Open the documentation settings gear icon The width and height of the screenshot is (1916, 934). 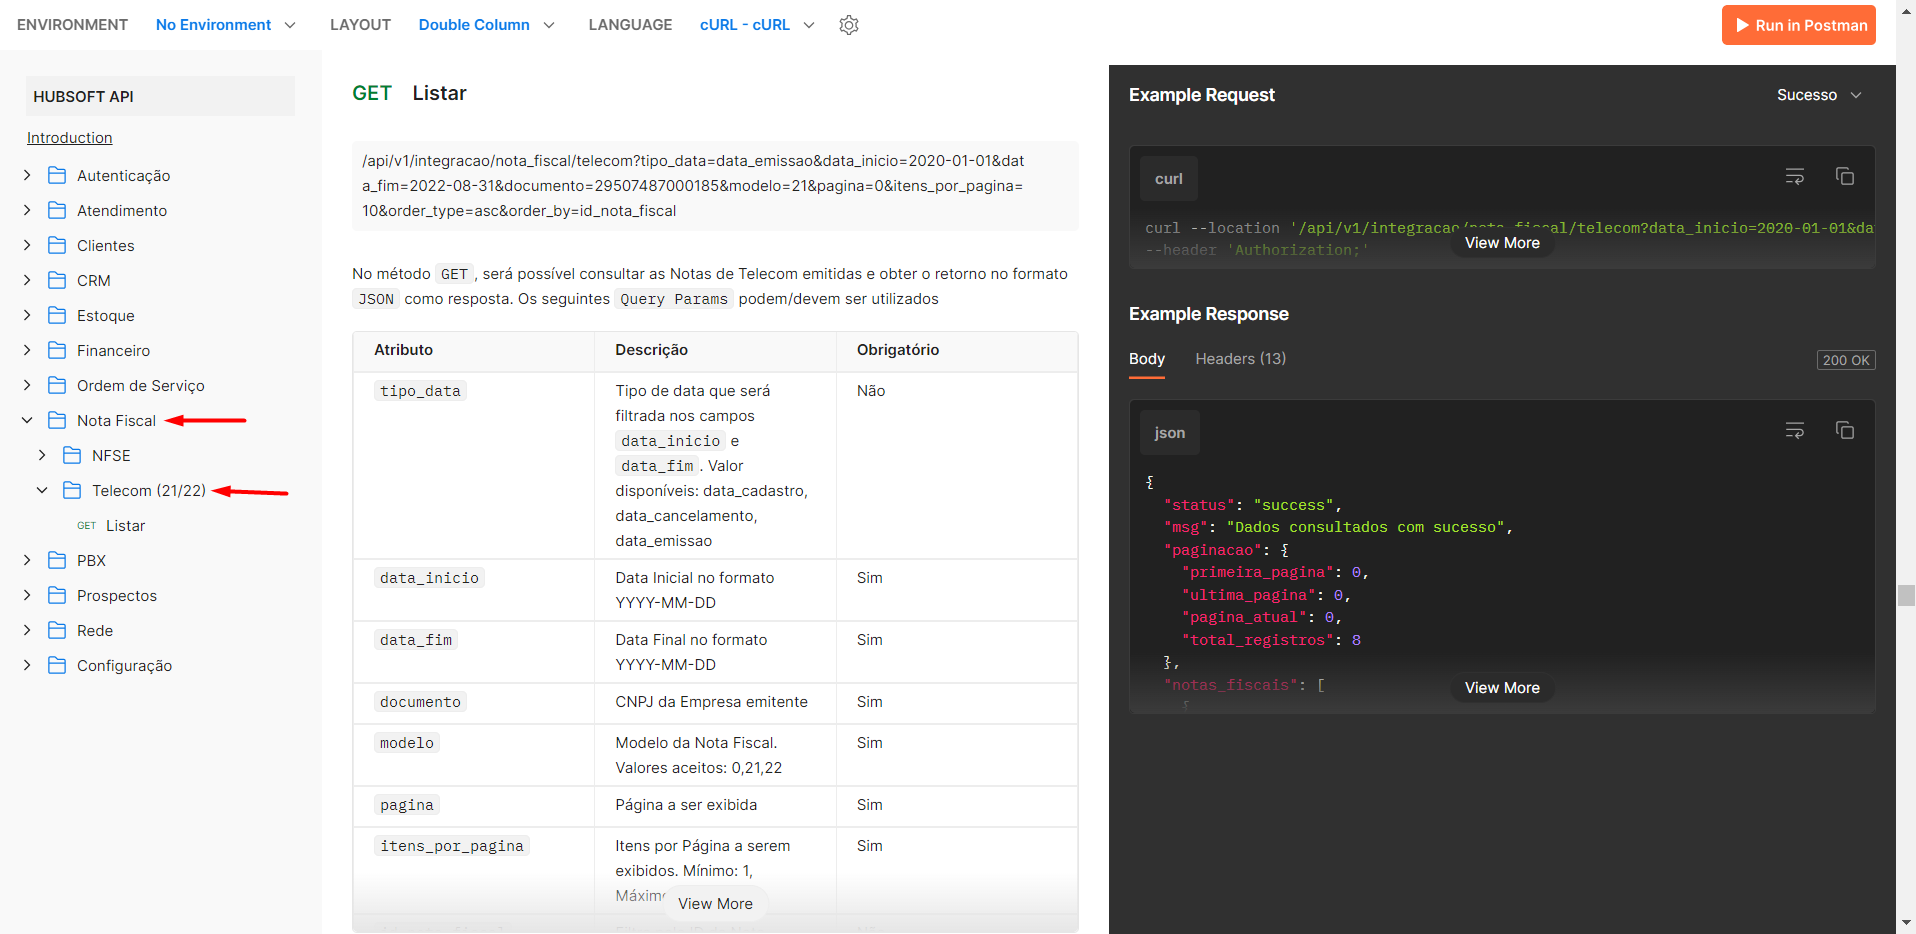coord(849,25)
